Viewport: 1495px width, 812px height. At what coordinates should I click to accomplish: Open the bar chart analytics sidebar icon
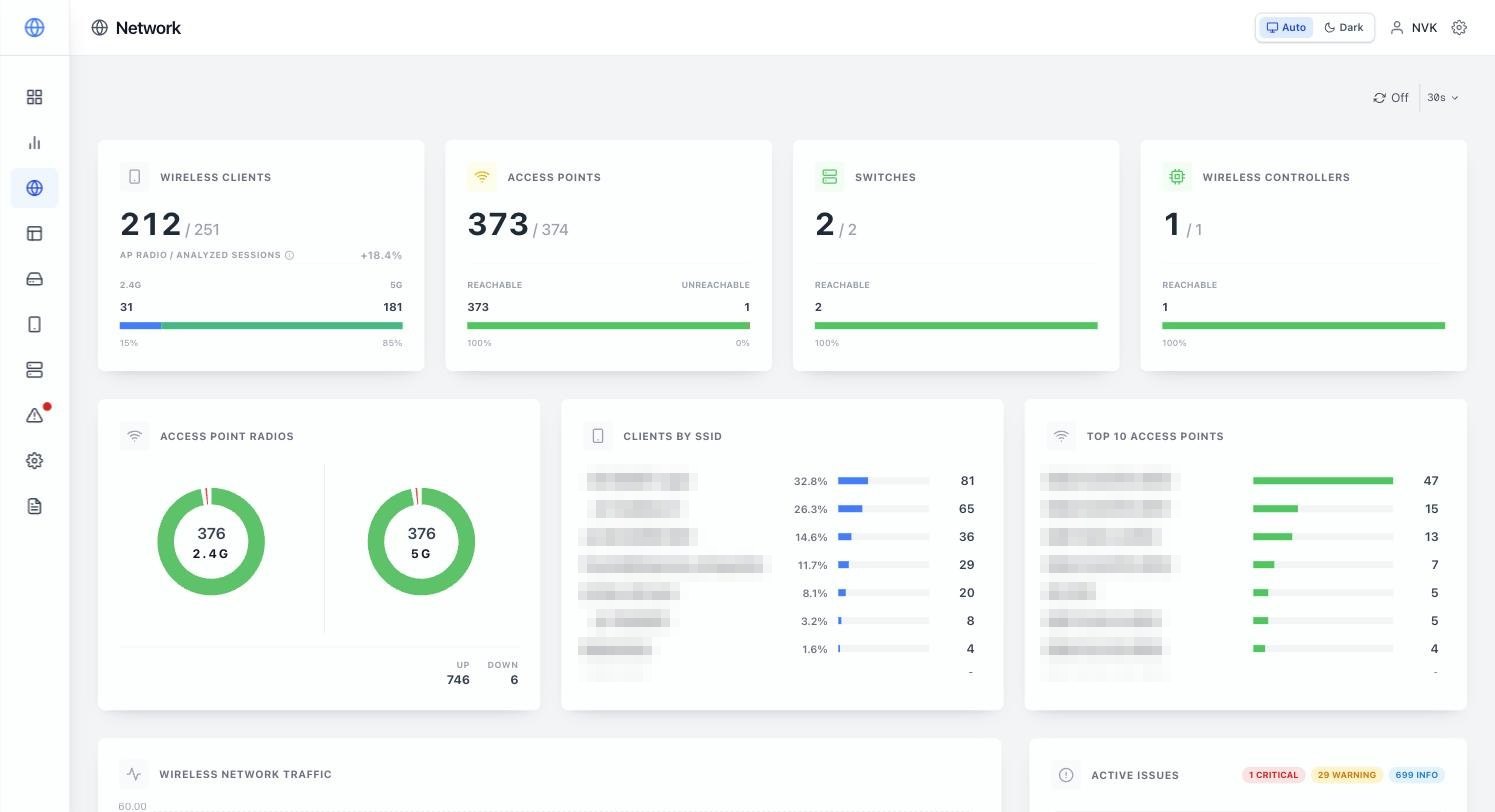(x=34, y=142)
